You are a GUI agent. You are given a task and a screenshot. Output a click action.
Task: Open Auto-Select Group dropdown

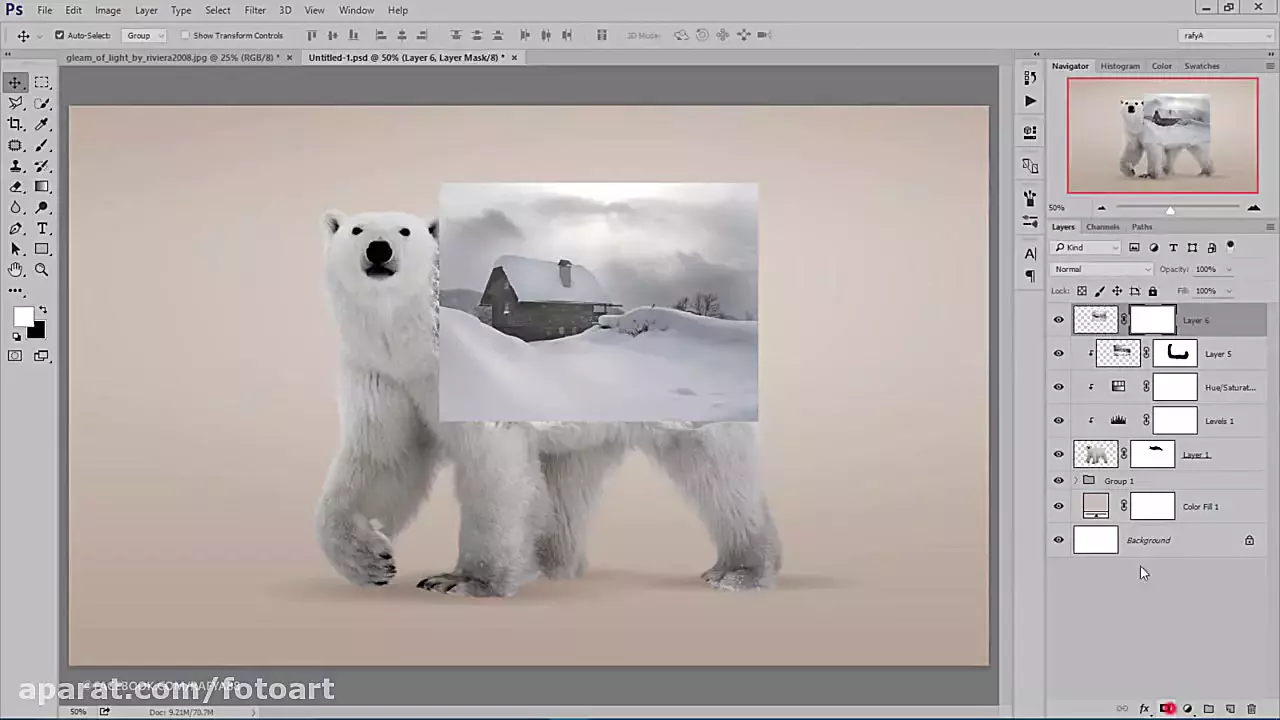[x=144, y=35]
